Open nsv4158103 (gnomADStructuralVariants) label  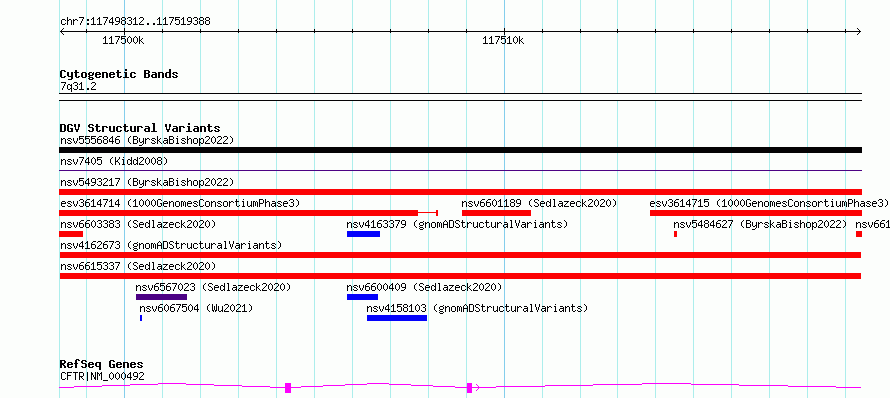point(477,308)
